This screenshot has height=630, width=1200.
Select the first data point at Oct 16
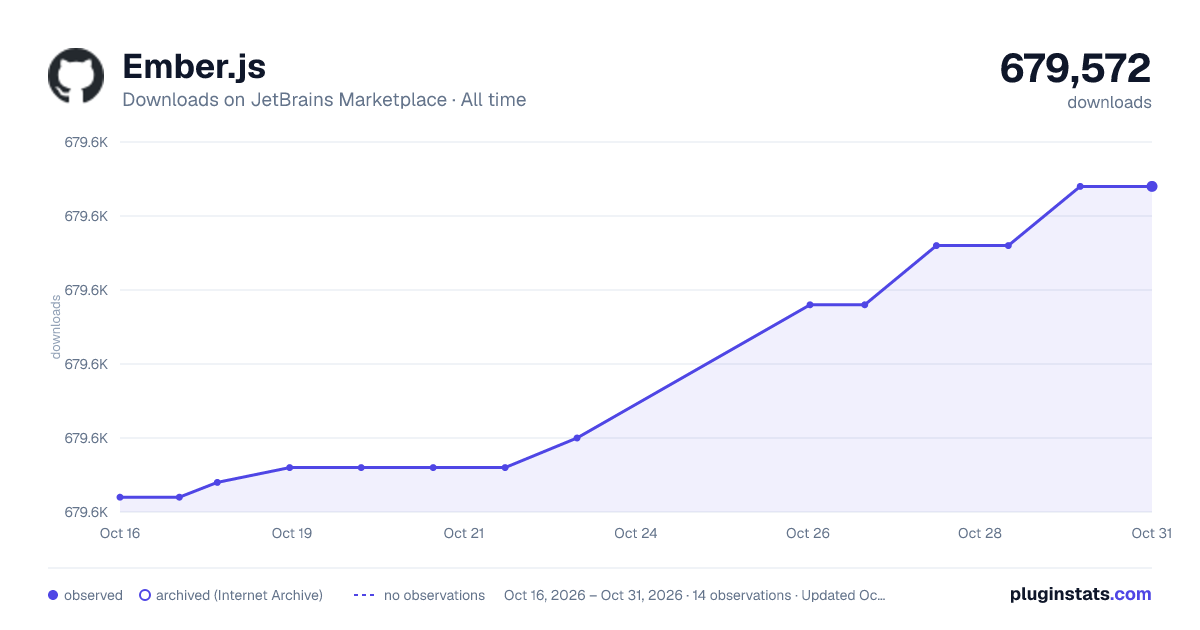tap(120, 497)
